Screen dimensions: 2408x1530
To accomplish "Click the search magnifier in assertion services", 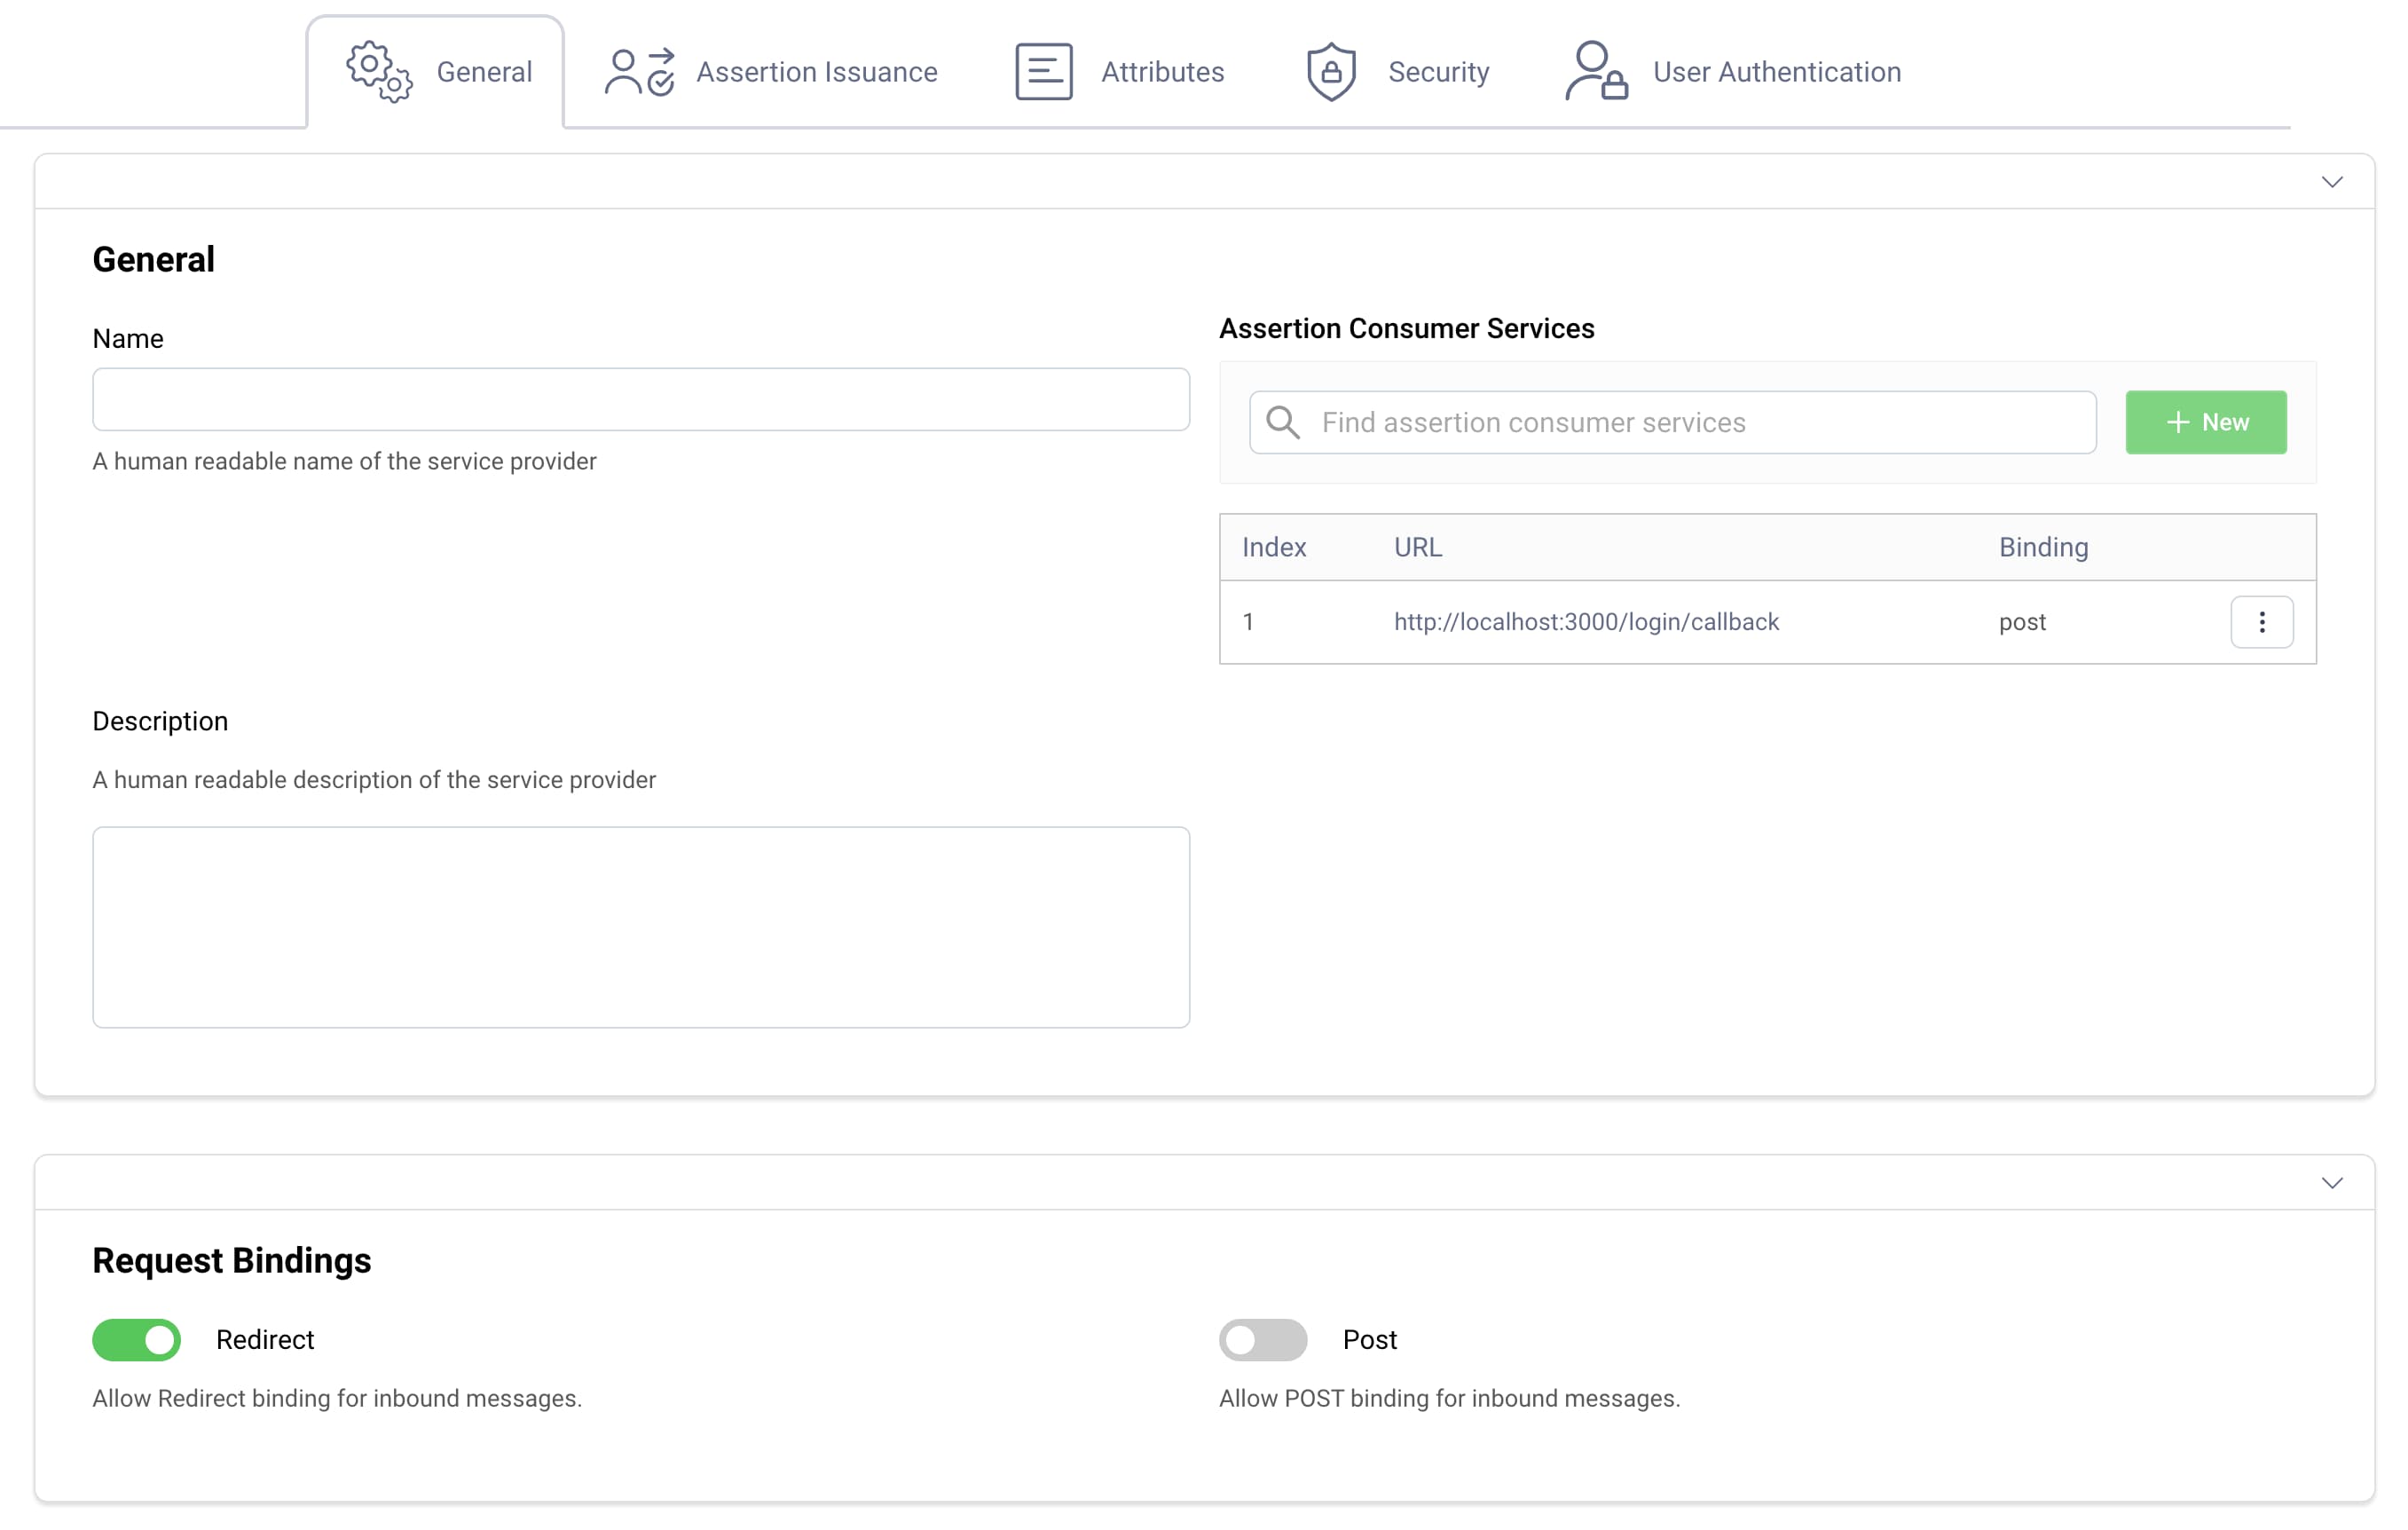I will (x=1284, y=422).
